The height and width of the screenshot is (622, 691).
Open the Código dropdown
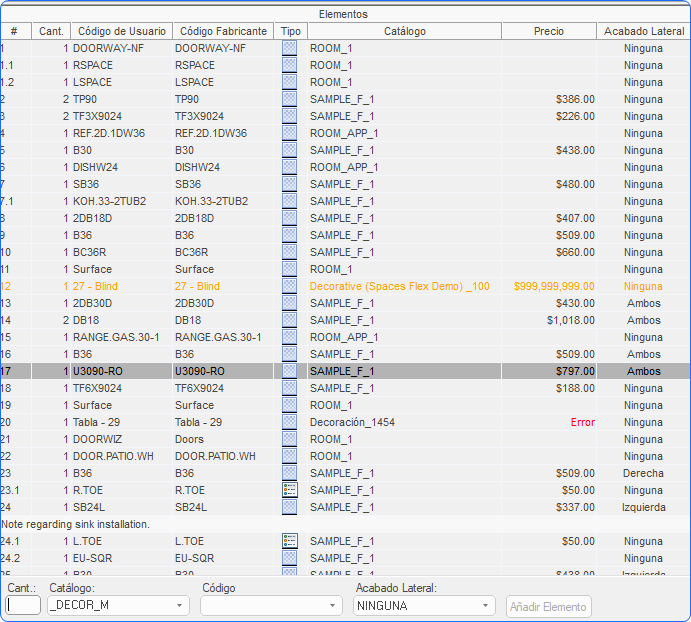(x=271, y=605)
